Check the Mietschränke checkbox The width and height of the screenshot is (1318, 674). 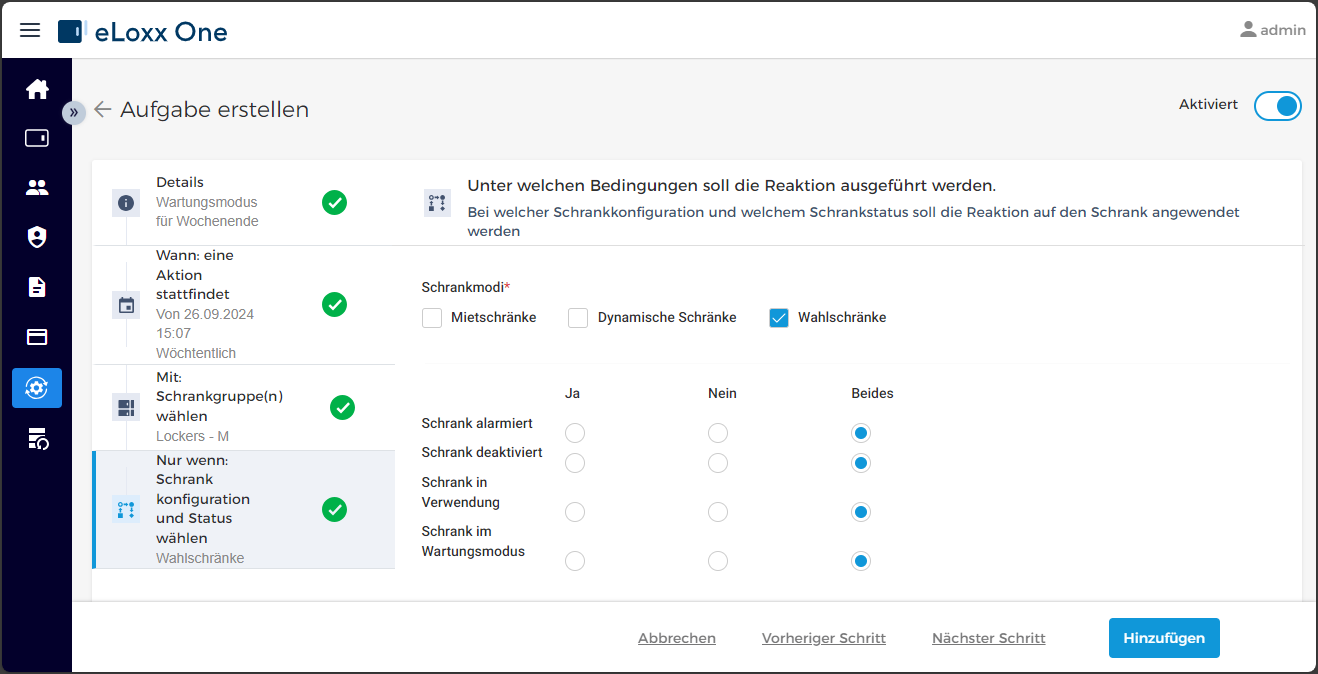pyautogui.click(x=432, y=318)
